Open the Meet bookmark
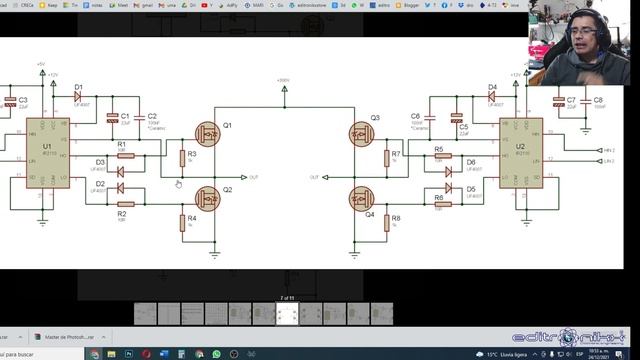This screenshot has width=640, height=360. point(119,5)
